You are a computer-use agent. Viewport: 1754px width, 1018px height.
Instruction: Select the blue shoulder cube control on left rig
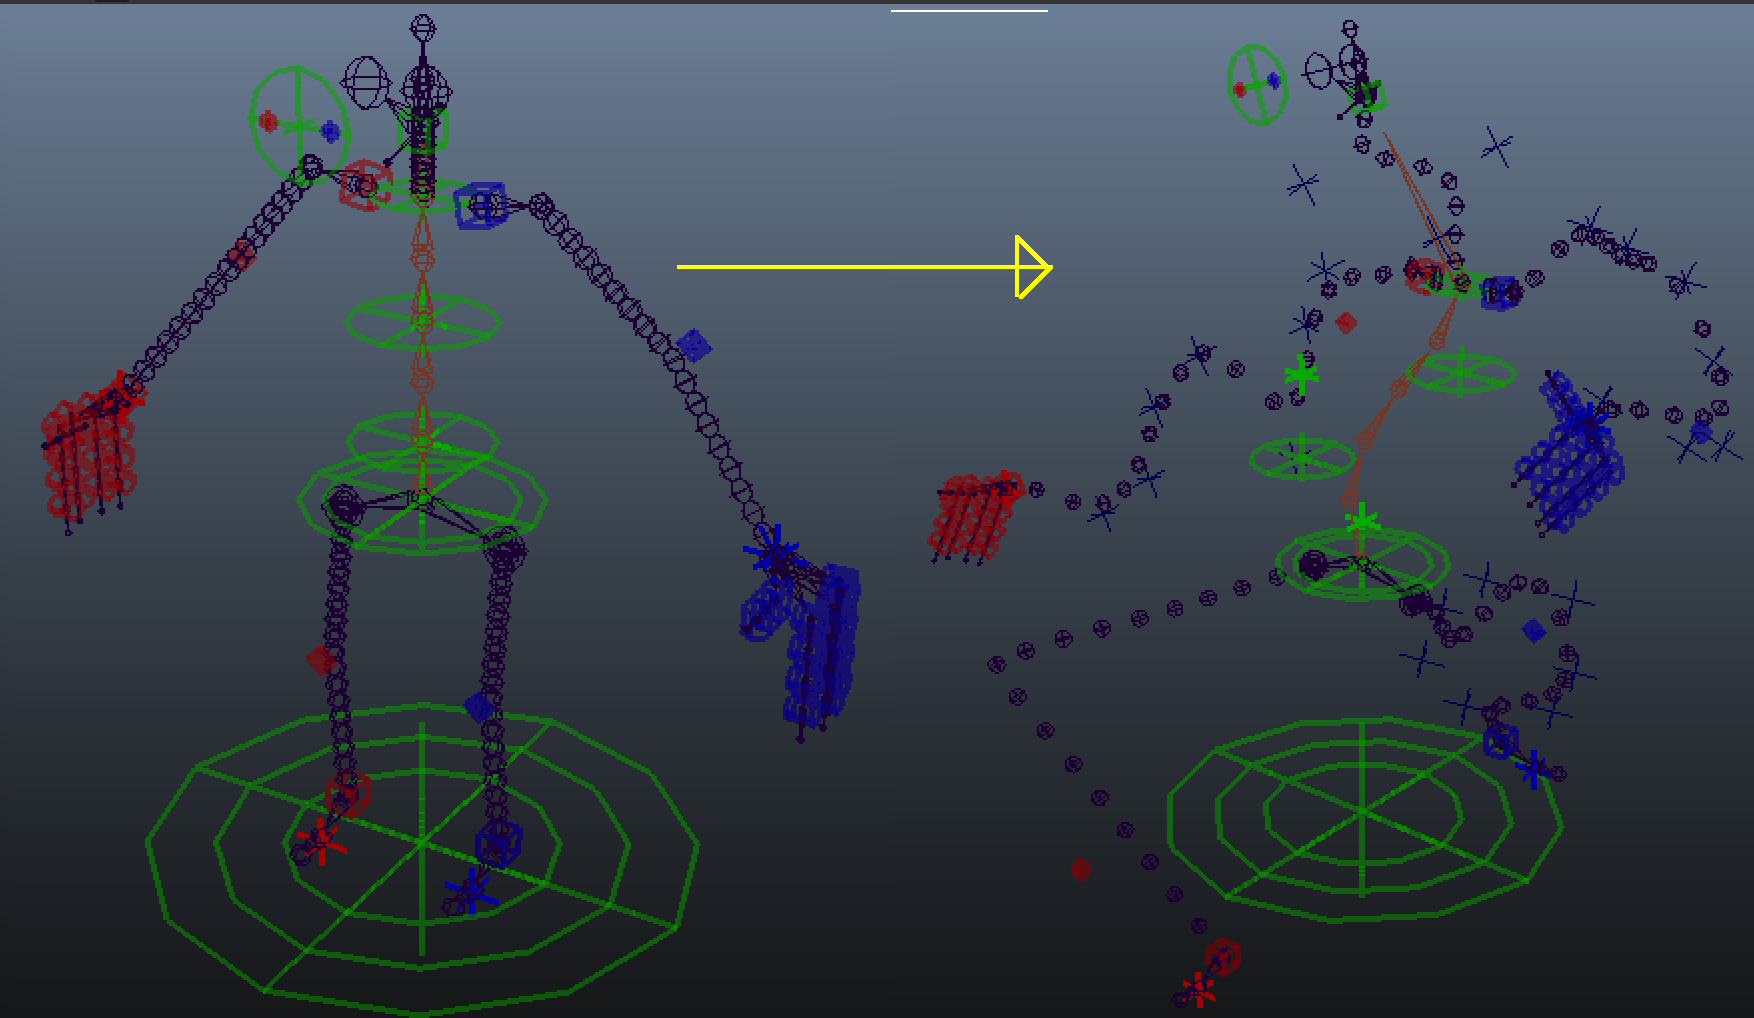click(x=479, y=205)
